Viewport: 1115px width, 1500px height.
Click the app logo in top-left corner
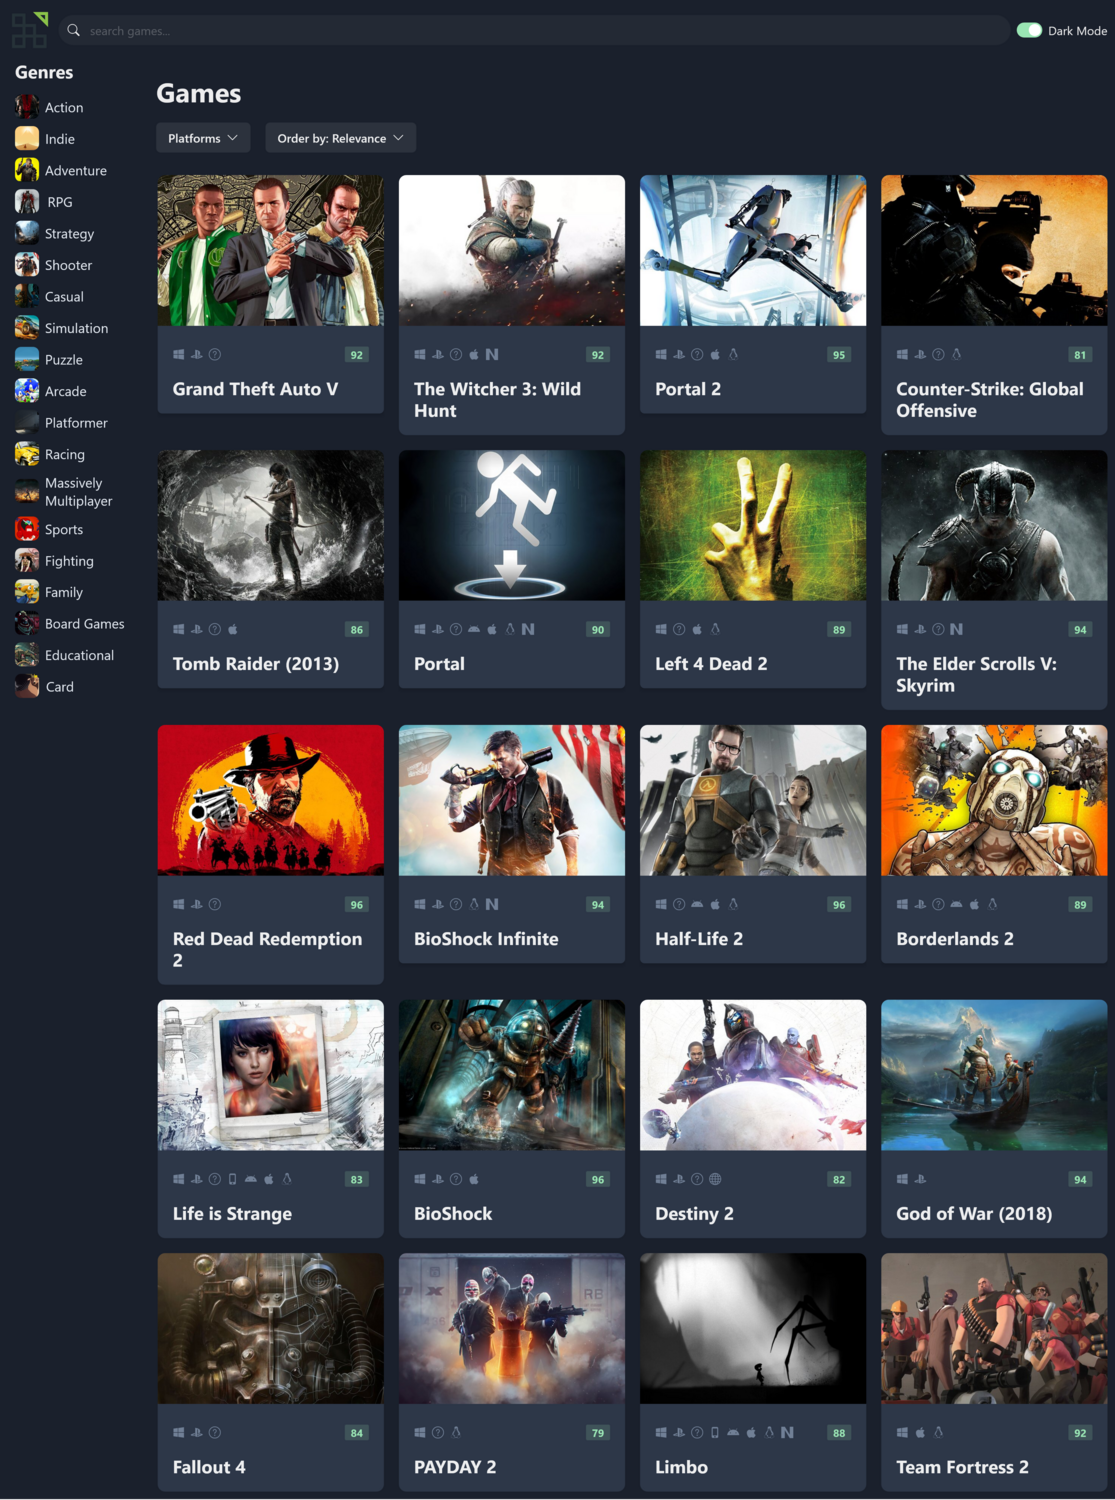(x=29, y=30)
